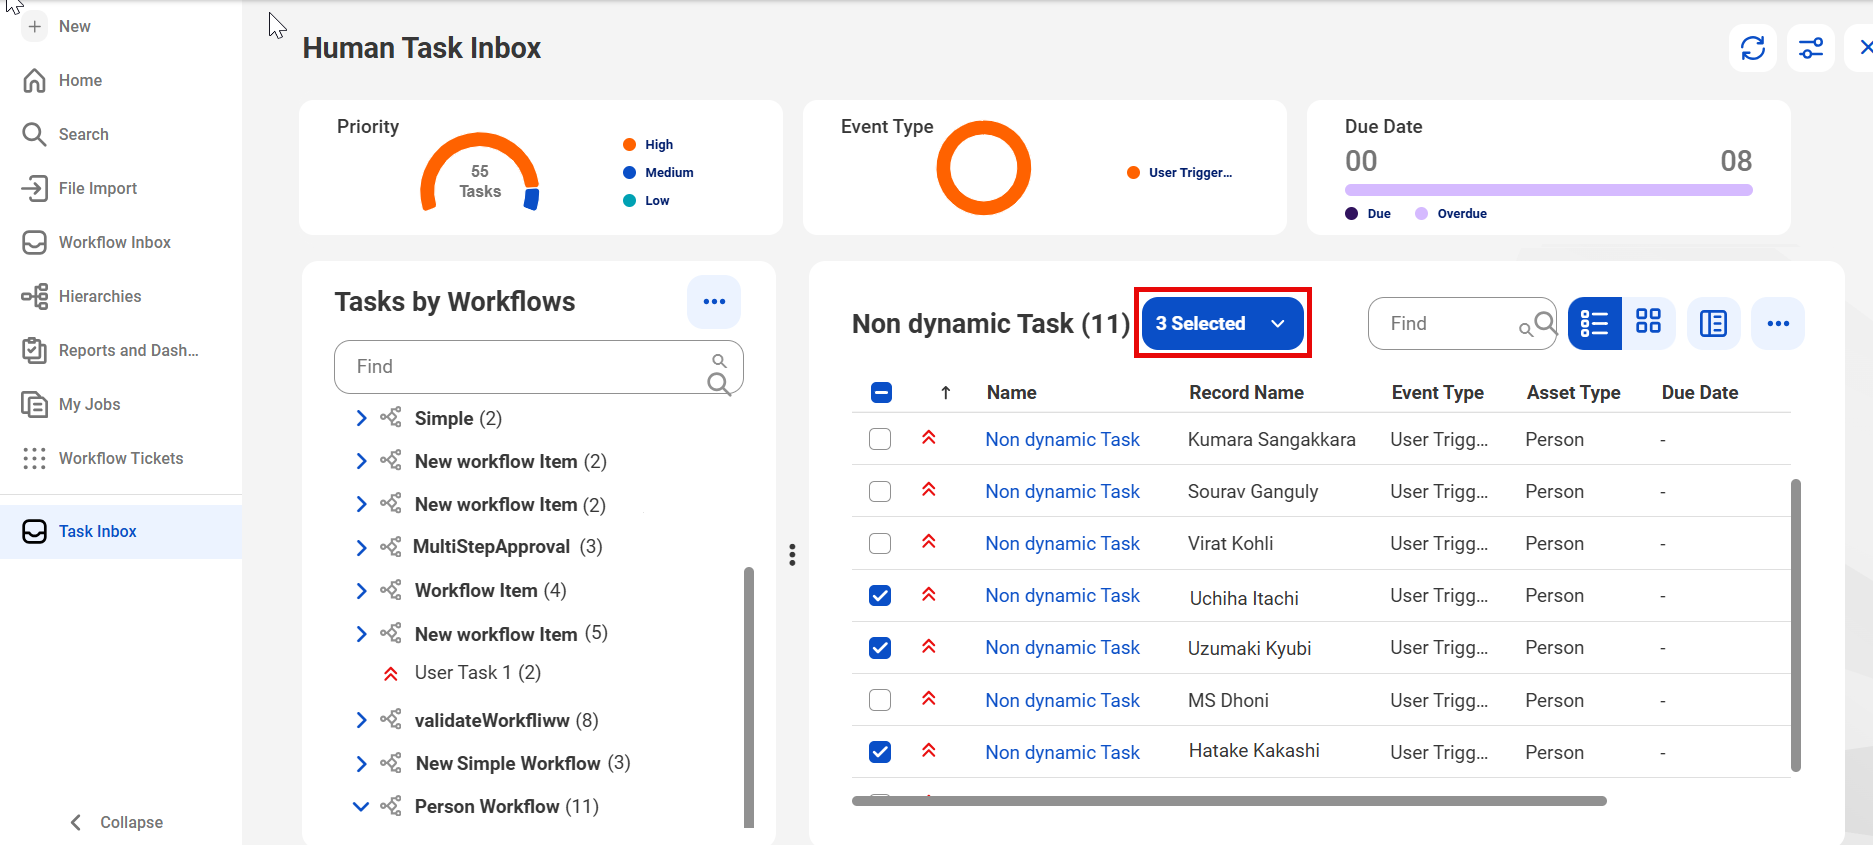Click the vertical three-dot panel divider handle
The image size is (1873, 845).
coord(792,555)
